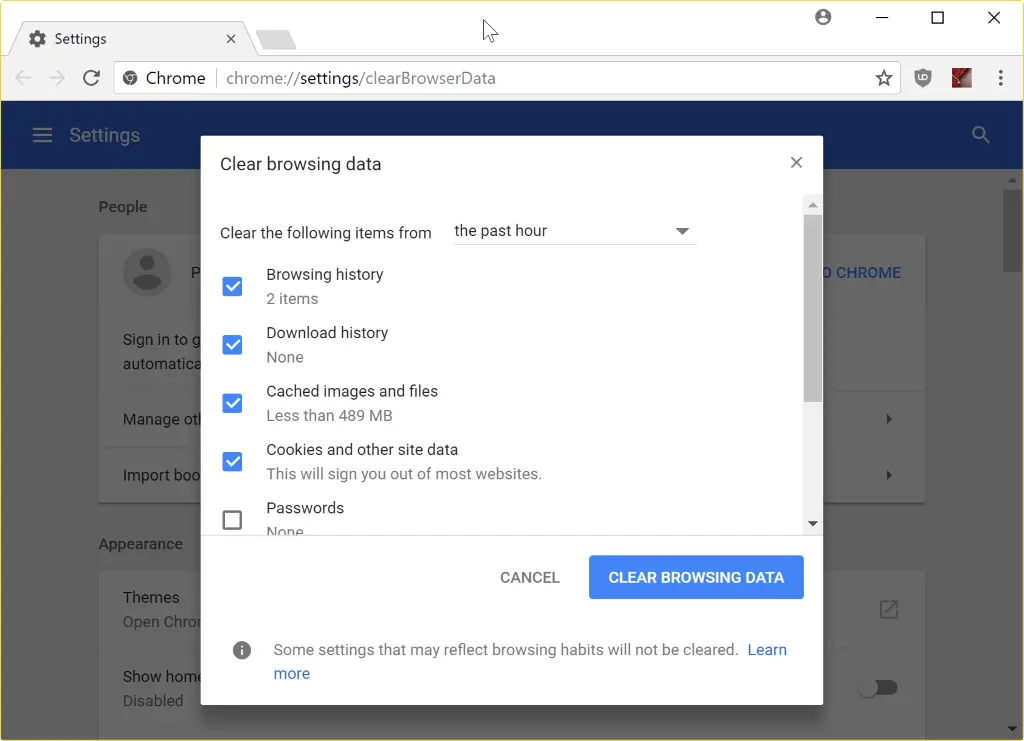
Task: Click the back navigation arrow
Action: 22,77
